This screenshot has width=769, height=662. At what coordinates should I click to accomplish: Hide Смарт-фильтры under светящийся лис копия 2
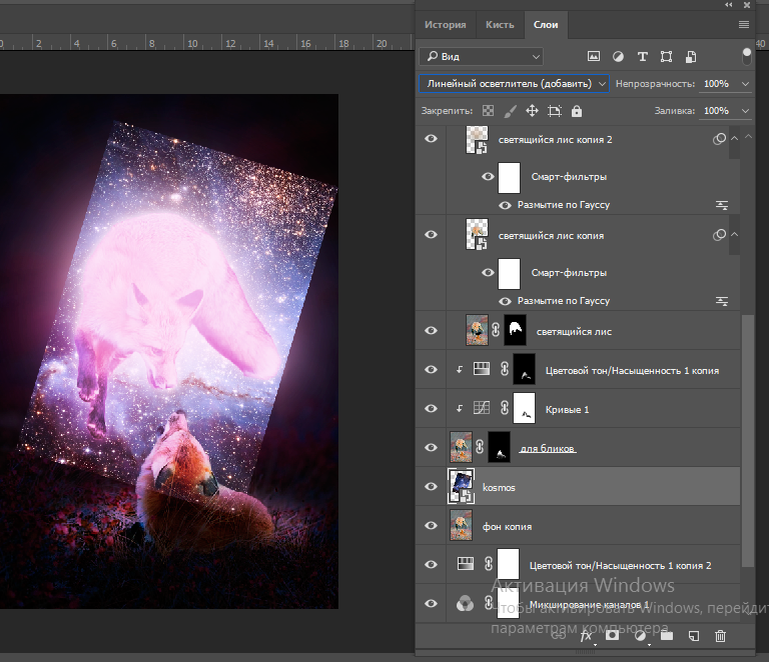click(x=487, y=177)
